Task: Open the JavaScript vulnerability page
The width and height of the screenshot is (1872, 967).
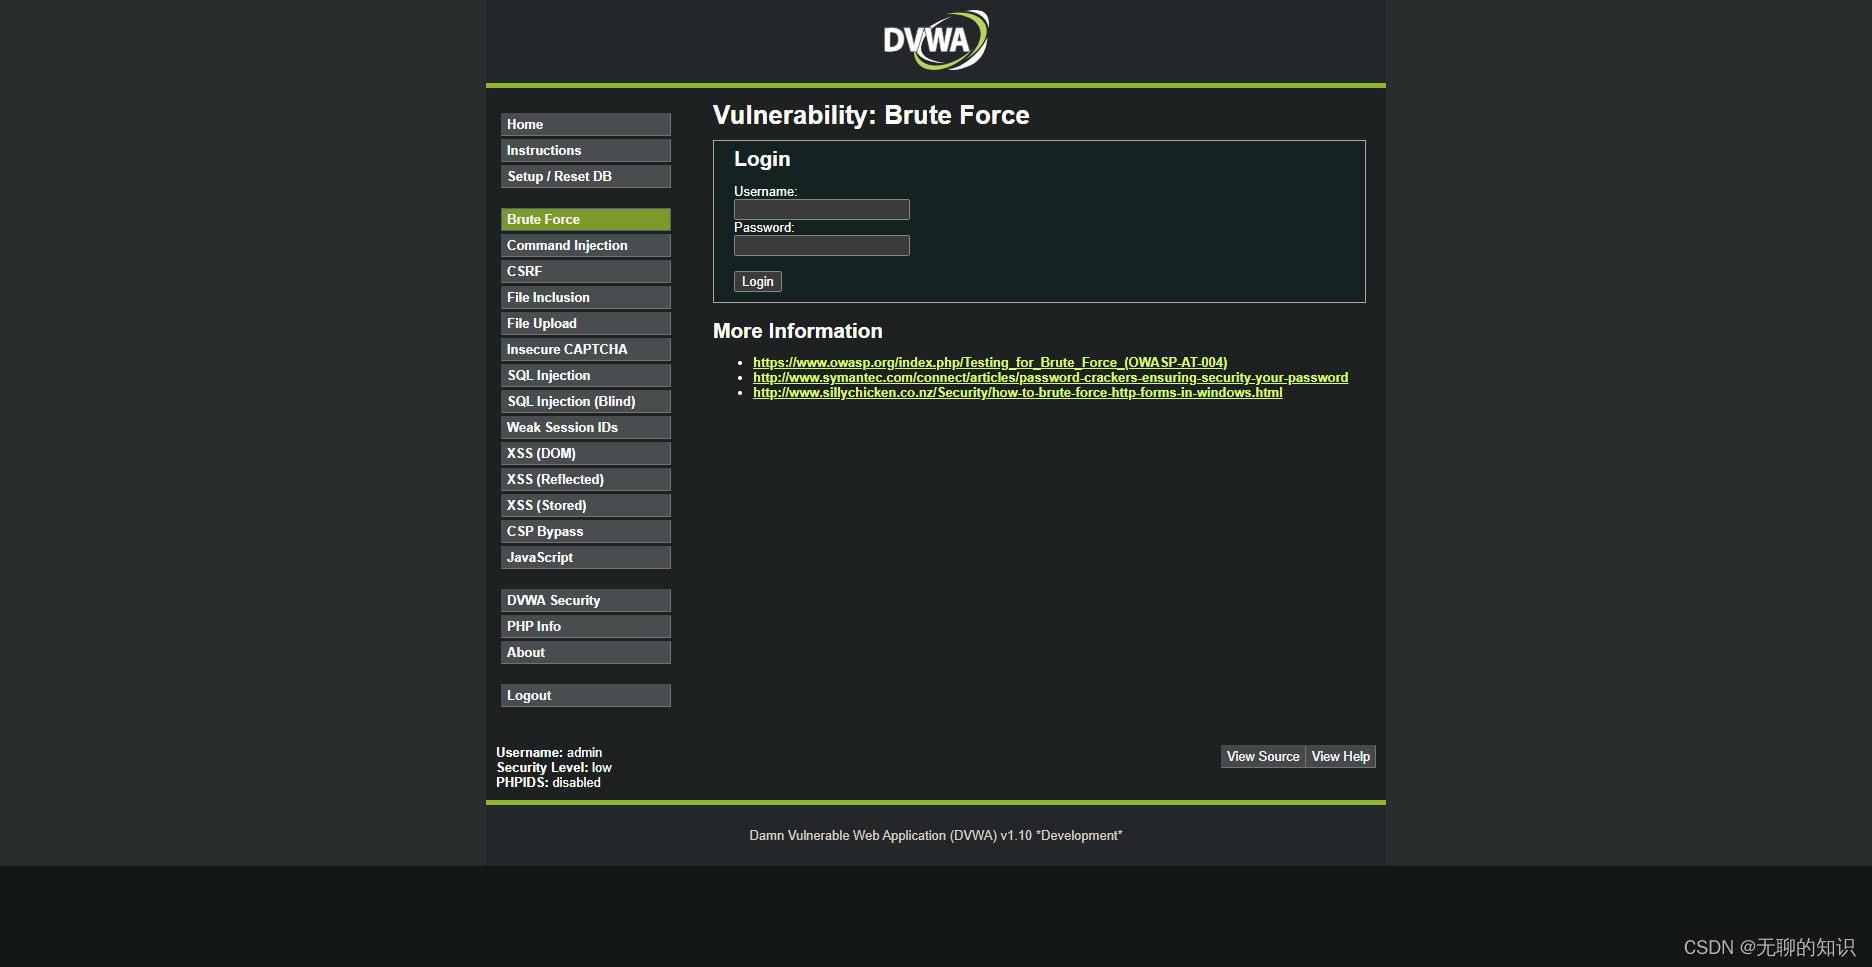Action: coord(585,557)
